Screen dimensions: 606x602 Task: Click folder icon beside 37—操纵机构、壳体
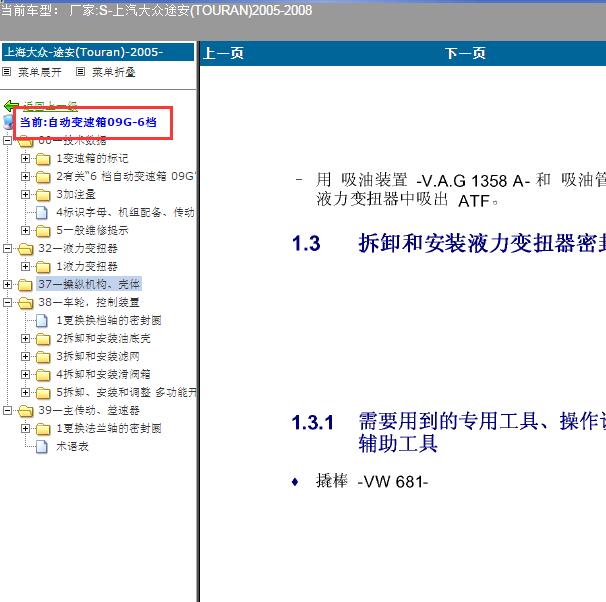[x=25, y=285]
